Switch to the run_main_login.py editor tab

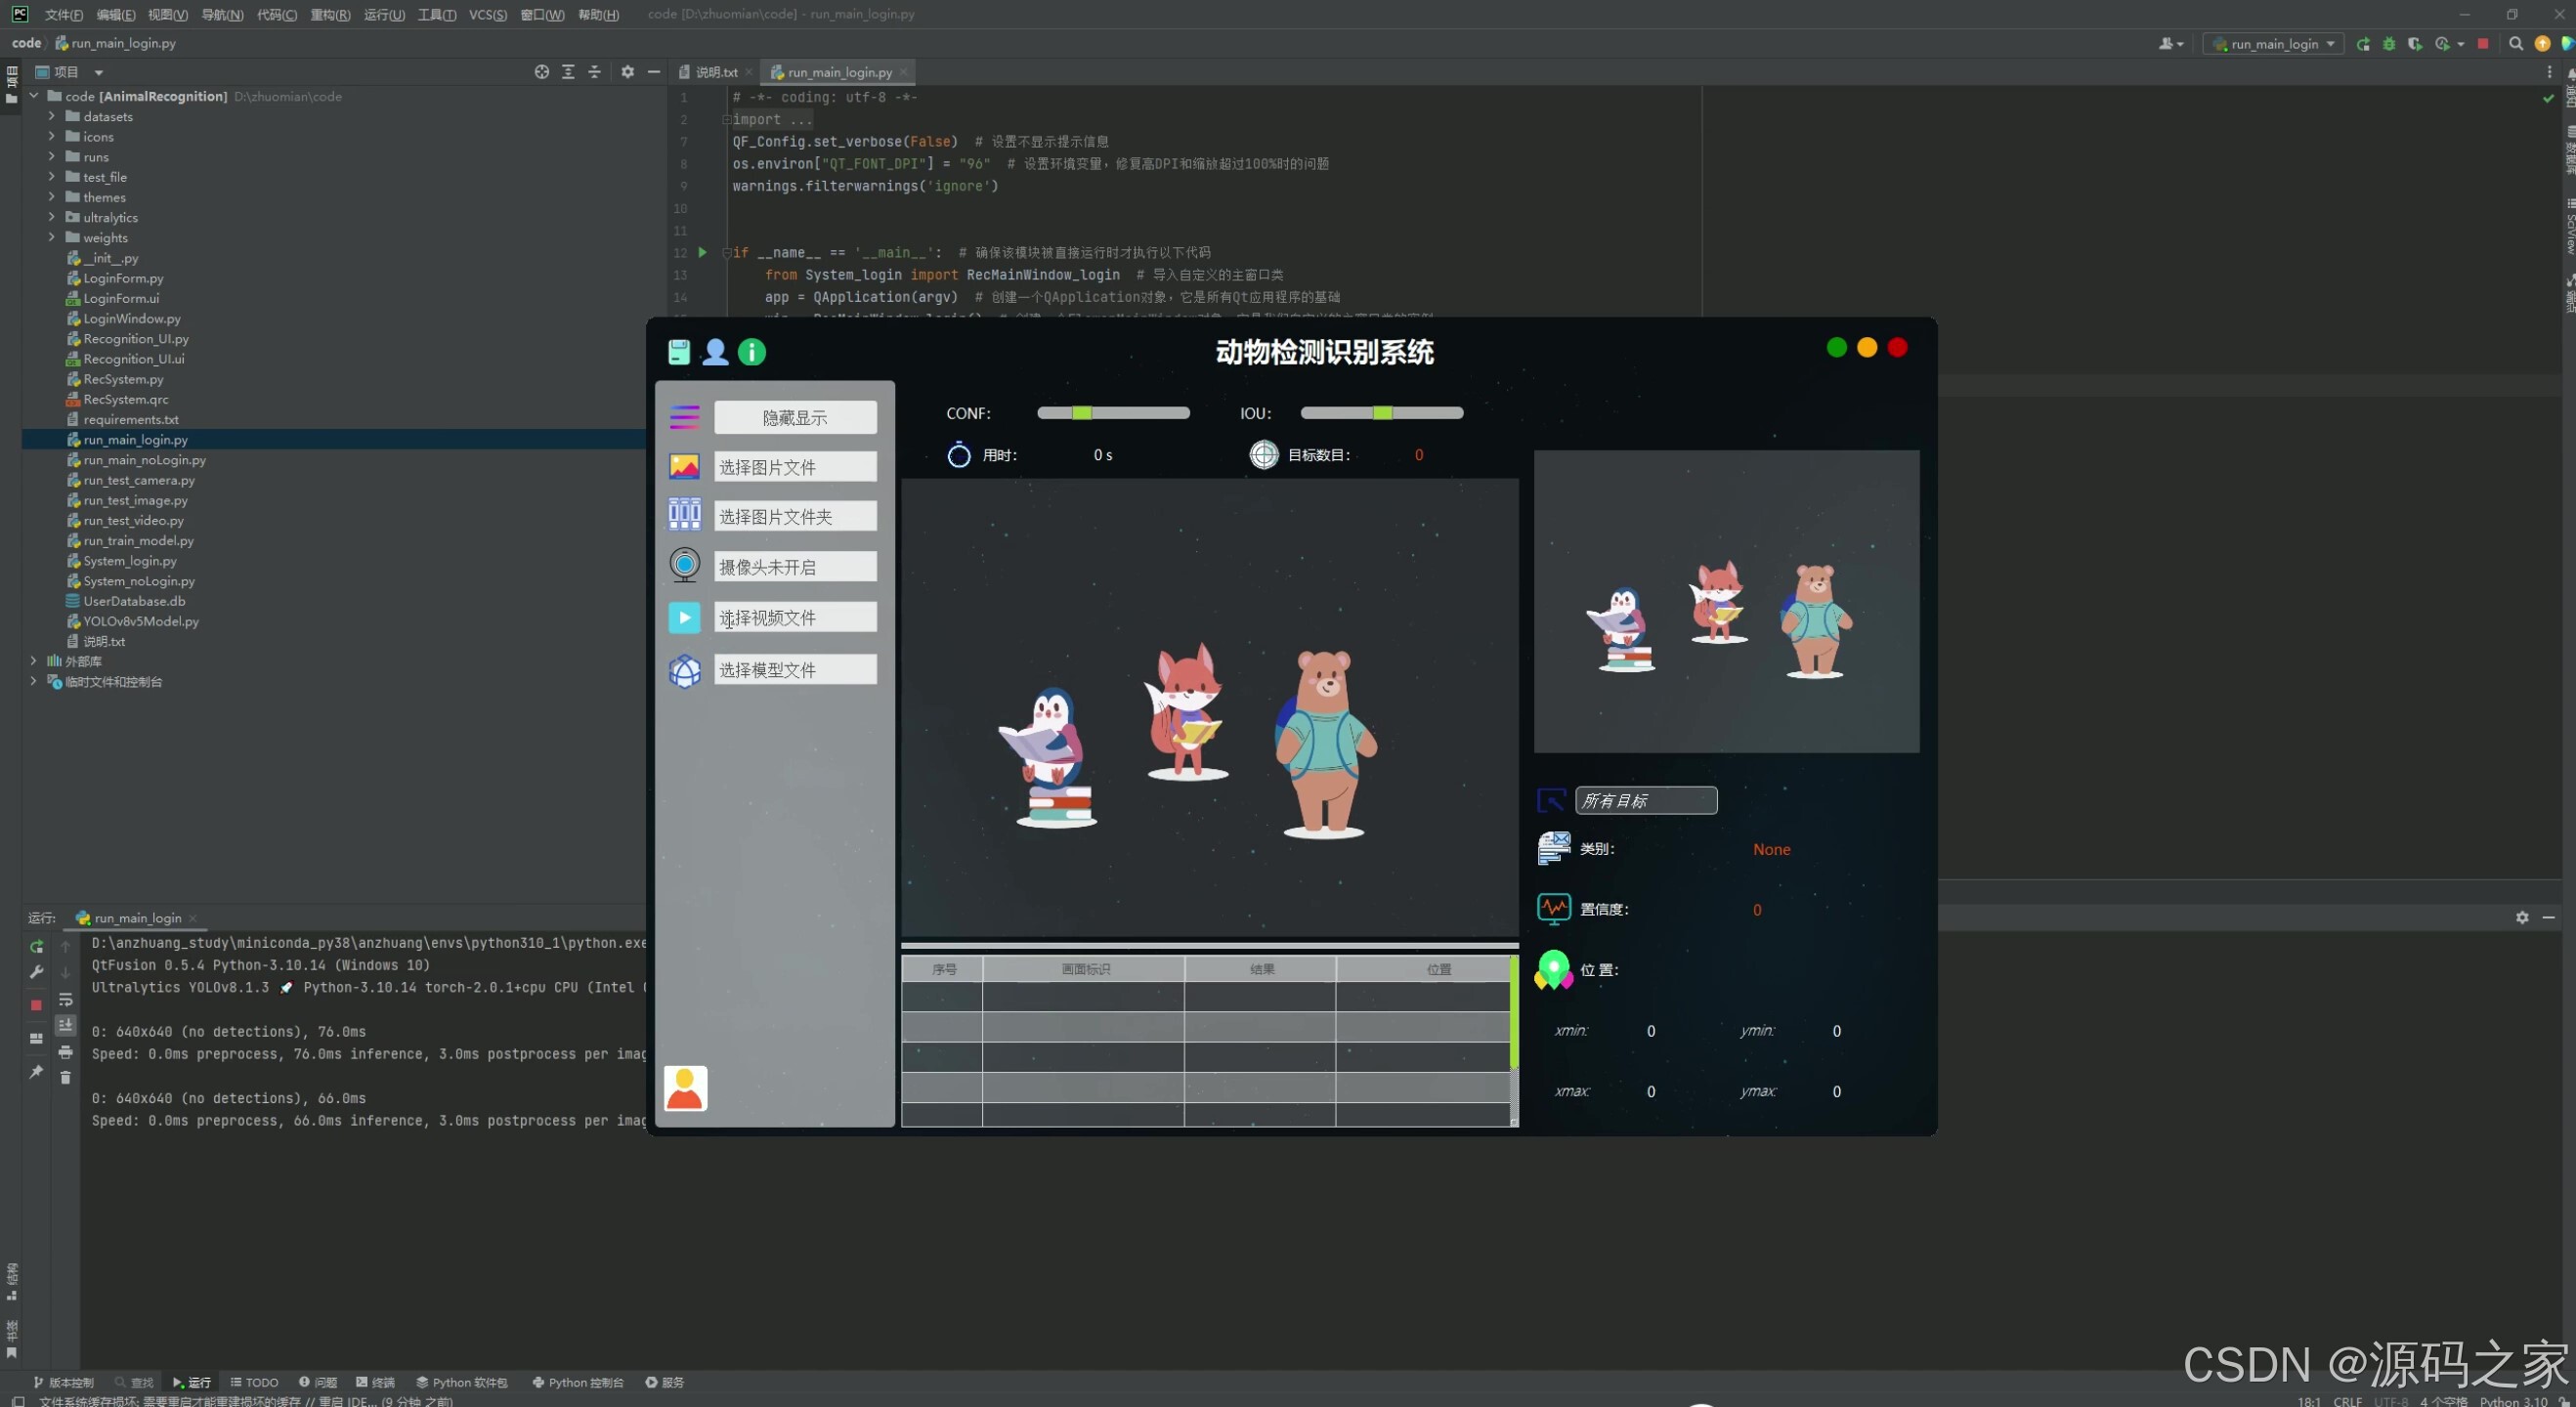point(839,72)
